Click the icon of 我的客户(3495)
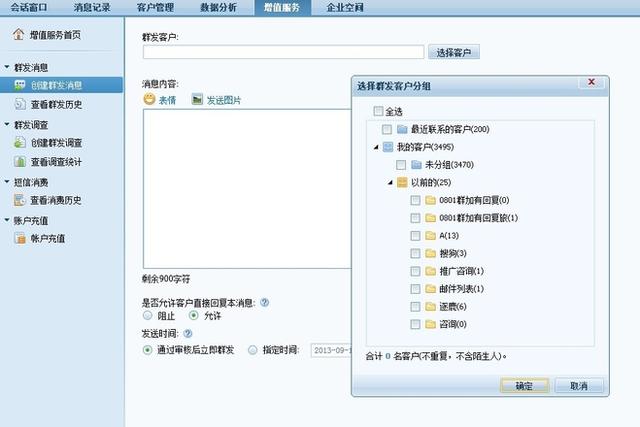The width and height of the screenshot is (640, 427). [388, 147]
